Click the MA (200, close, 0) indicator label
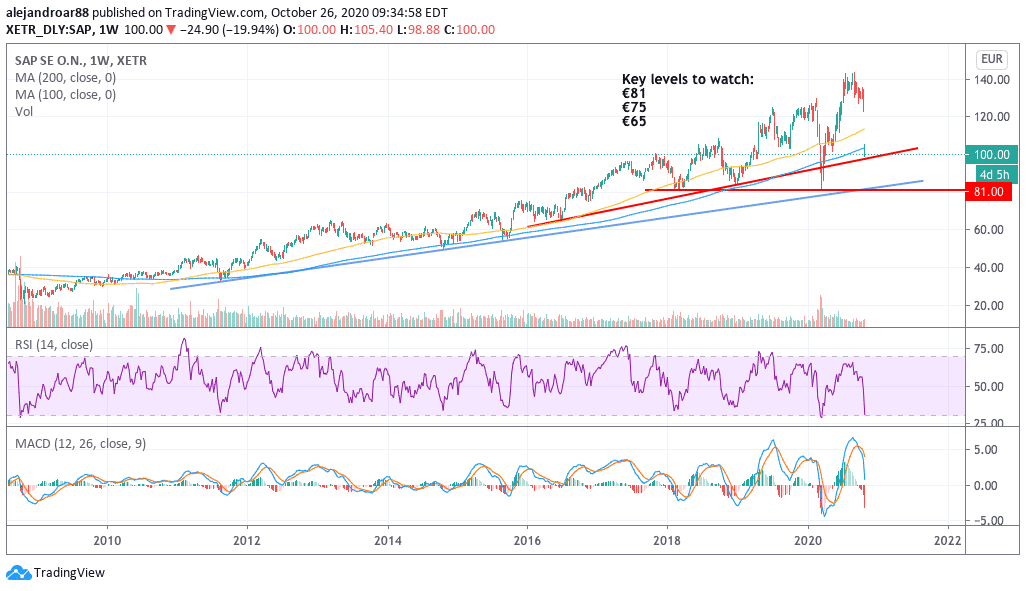The height and width of the screenshot is (591, 1026). [x=65, y=77]
